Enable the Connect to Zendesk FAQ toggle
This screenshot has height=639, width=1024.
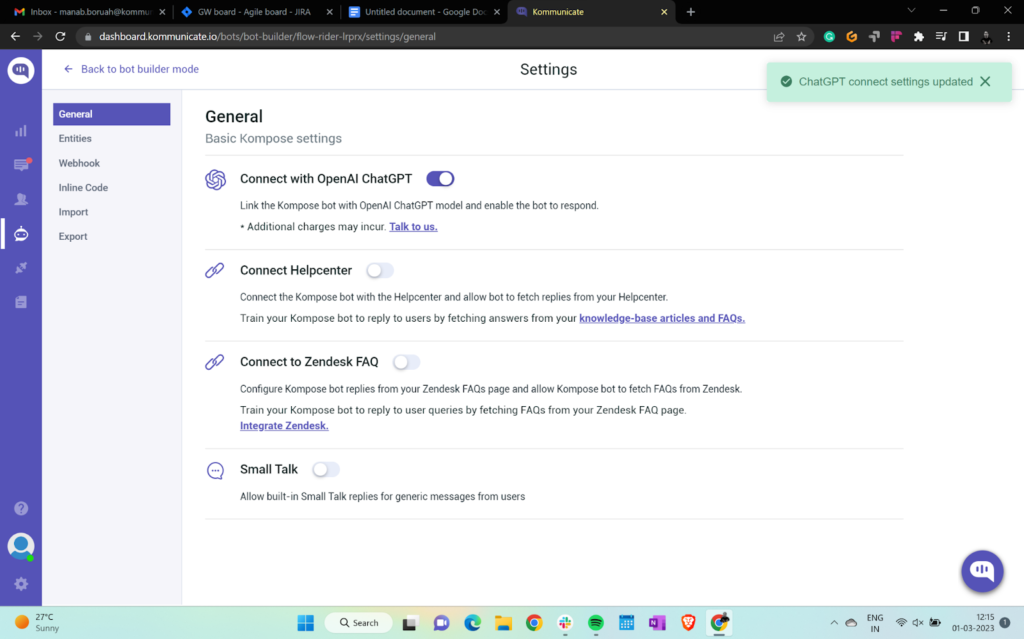coord(406,361)
